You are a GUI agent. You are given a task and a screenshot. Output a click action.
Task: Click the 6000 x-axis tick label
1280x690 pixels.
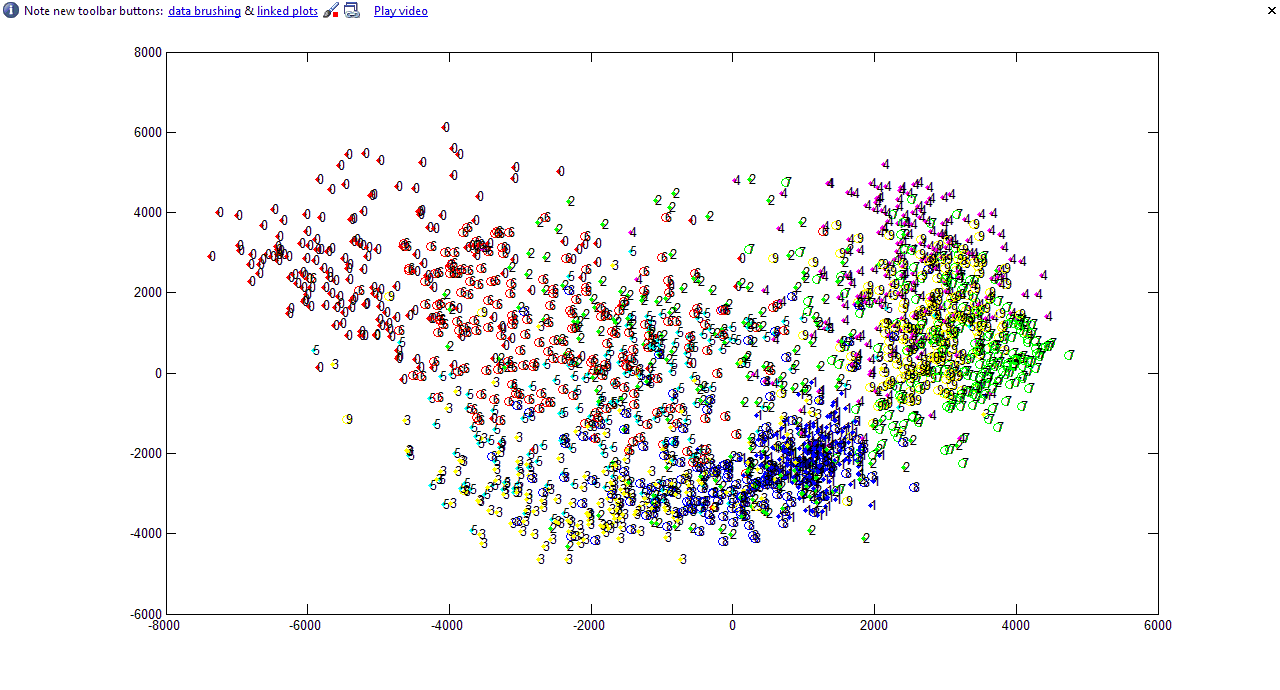1157,626
